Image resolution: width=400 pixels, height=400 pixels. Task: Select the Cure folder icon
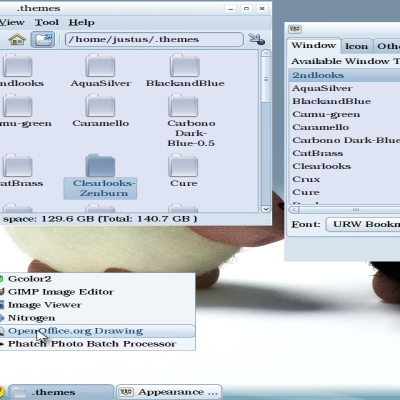click(x=183, y=165)
